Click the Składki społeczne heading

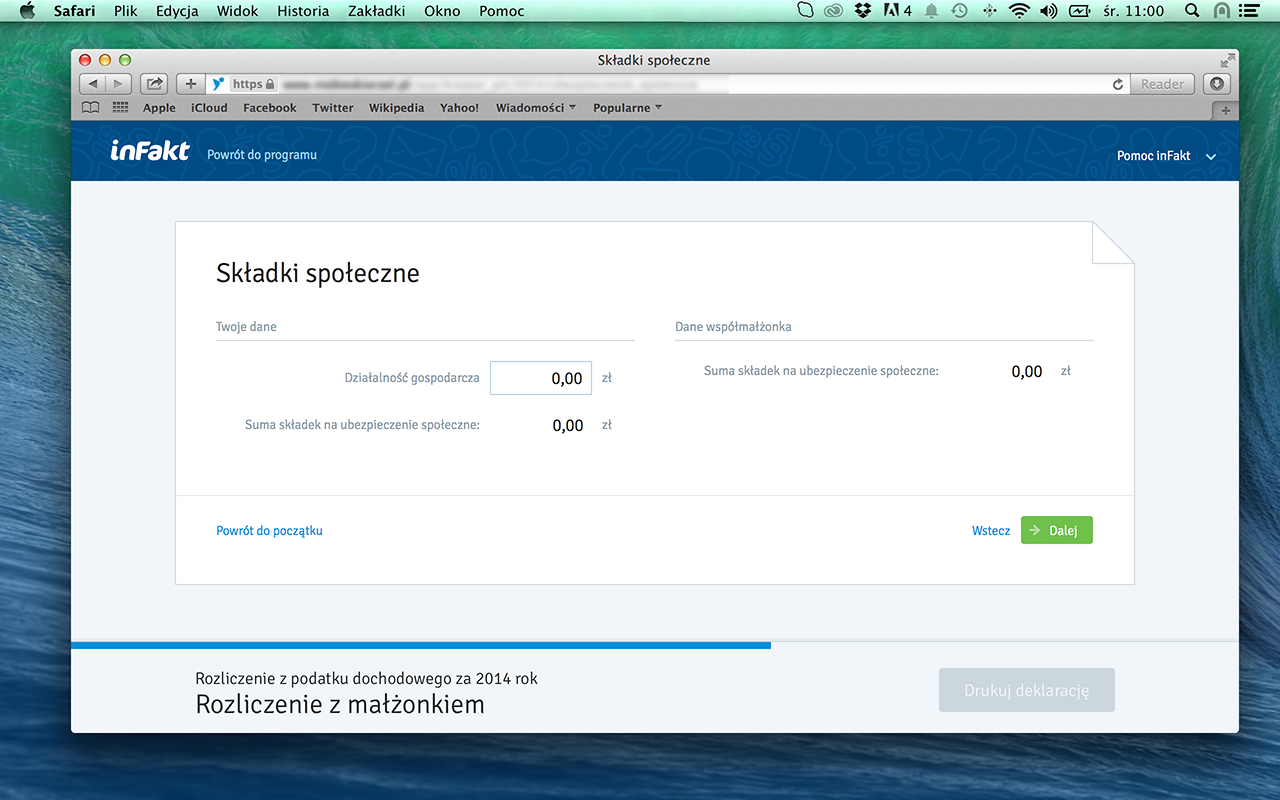coord(318,273)
